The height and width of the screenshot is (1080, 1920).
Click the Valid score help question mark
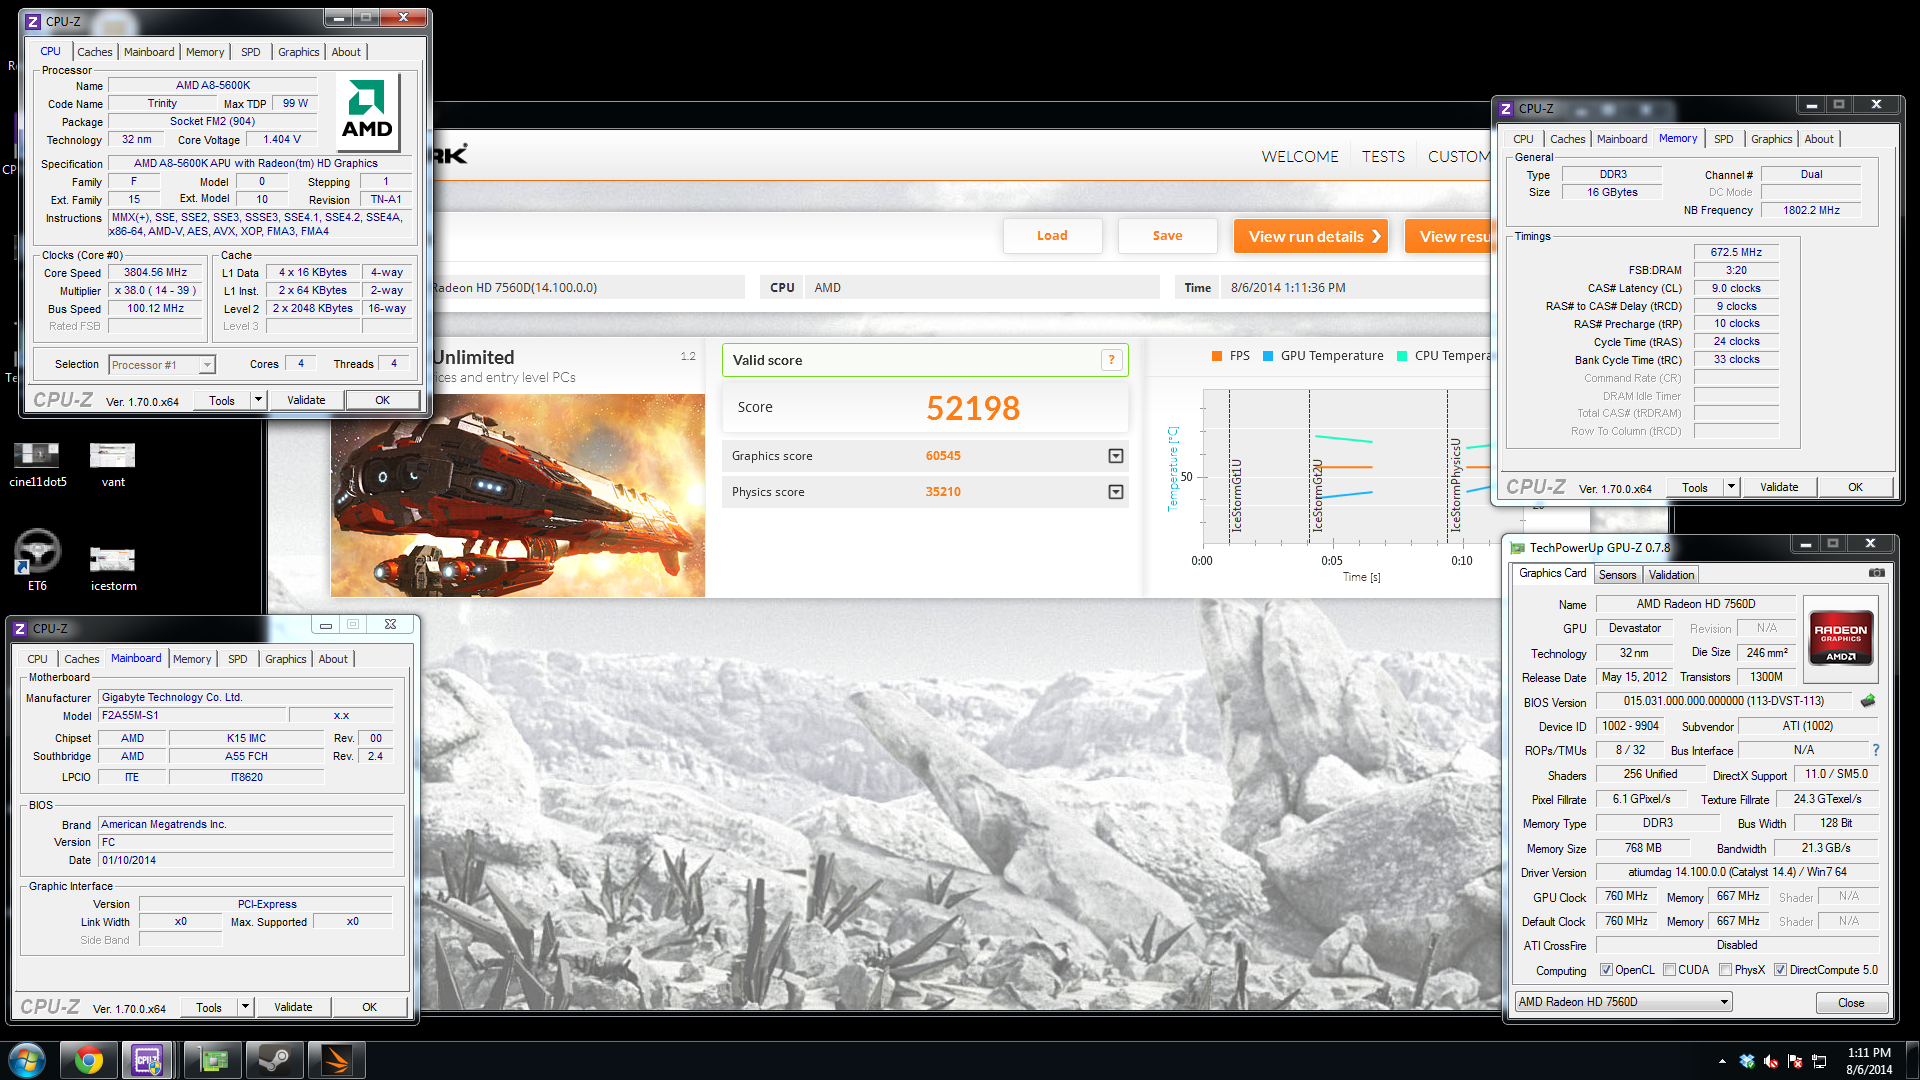[1111, 360]
